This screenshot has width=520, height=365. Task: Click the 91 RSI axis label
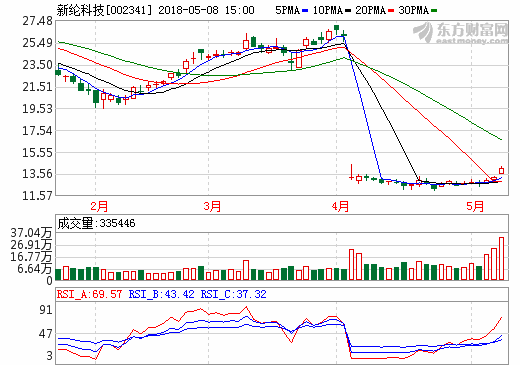pos(46,310)
